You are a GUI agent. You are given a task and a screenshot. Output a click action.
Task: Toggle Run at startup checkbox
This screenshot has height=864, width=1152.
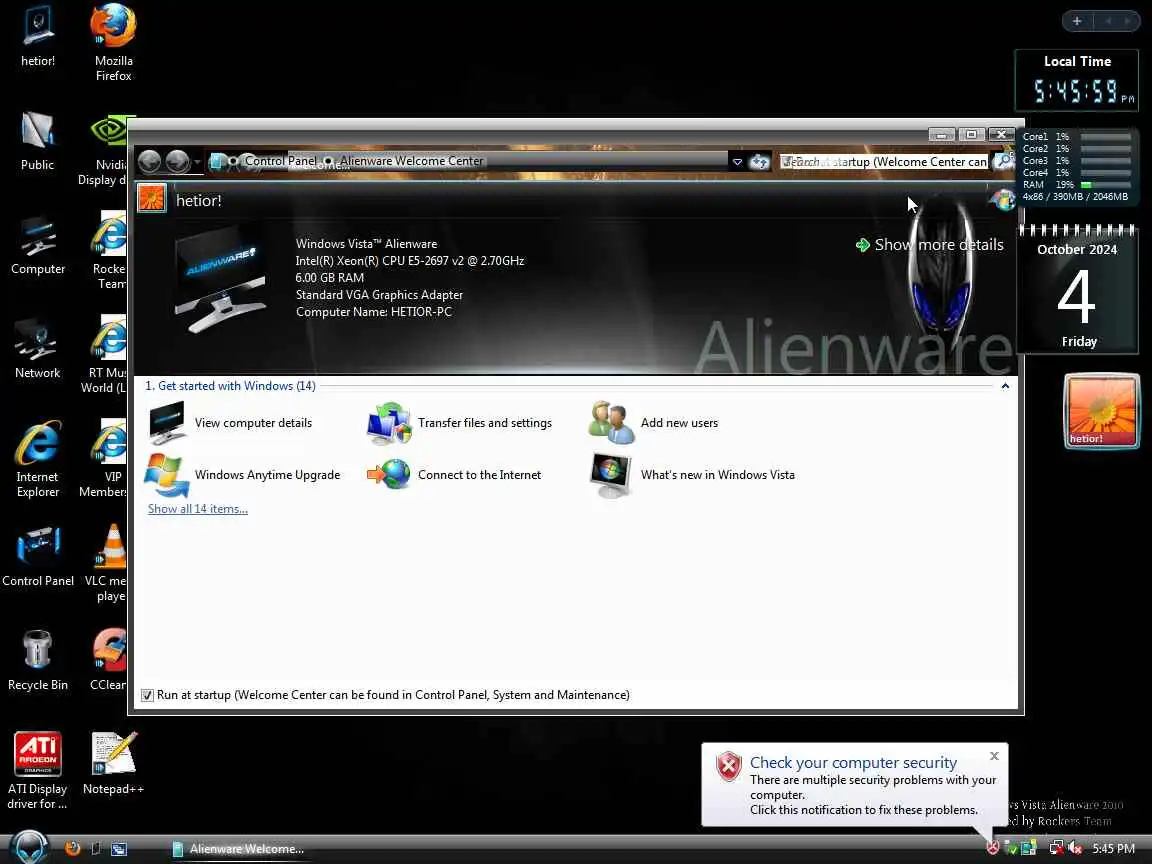(147, 695)
